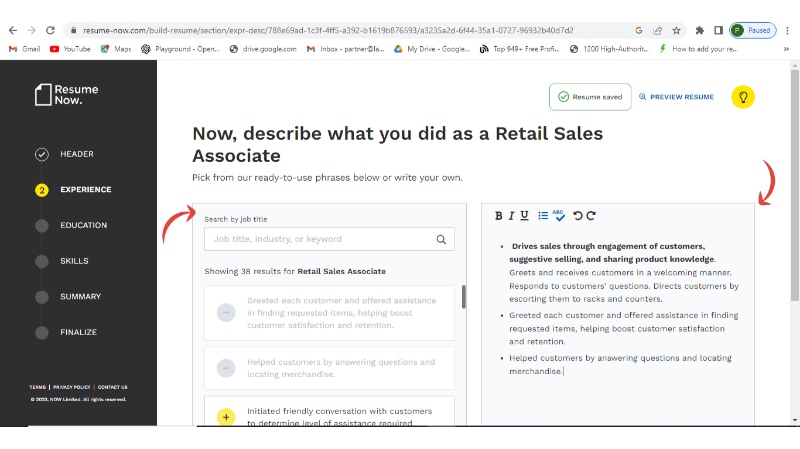The height and width of the screenshot is (449, 800).
Task: Redo last edit in the editor
Action: (591, 216)
